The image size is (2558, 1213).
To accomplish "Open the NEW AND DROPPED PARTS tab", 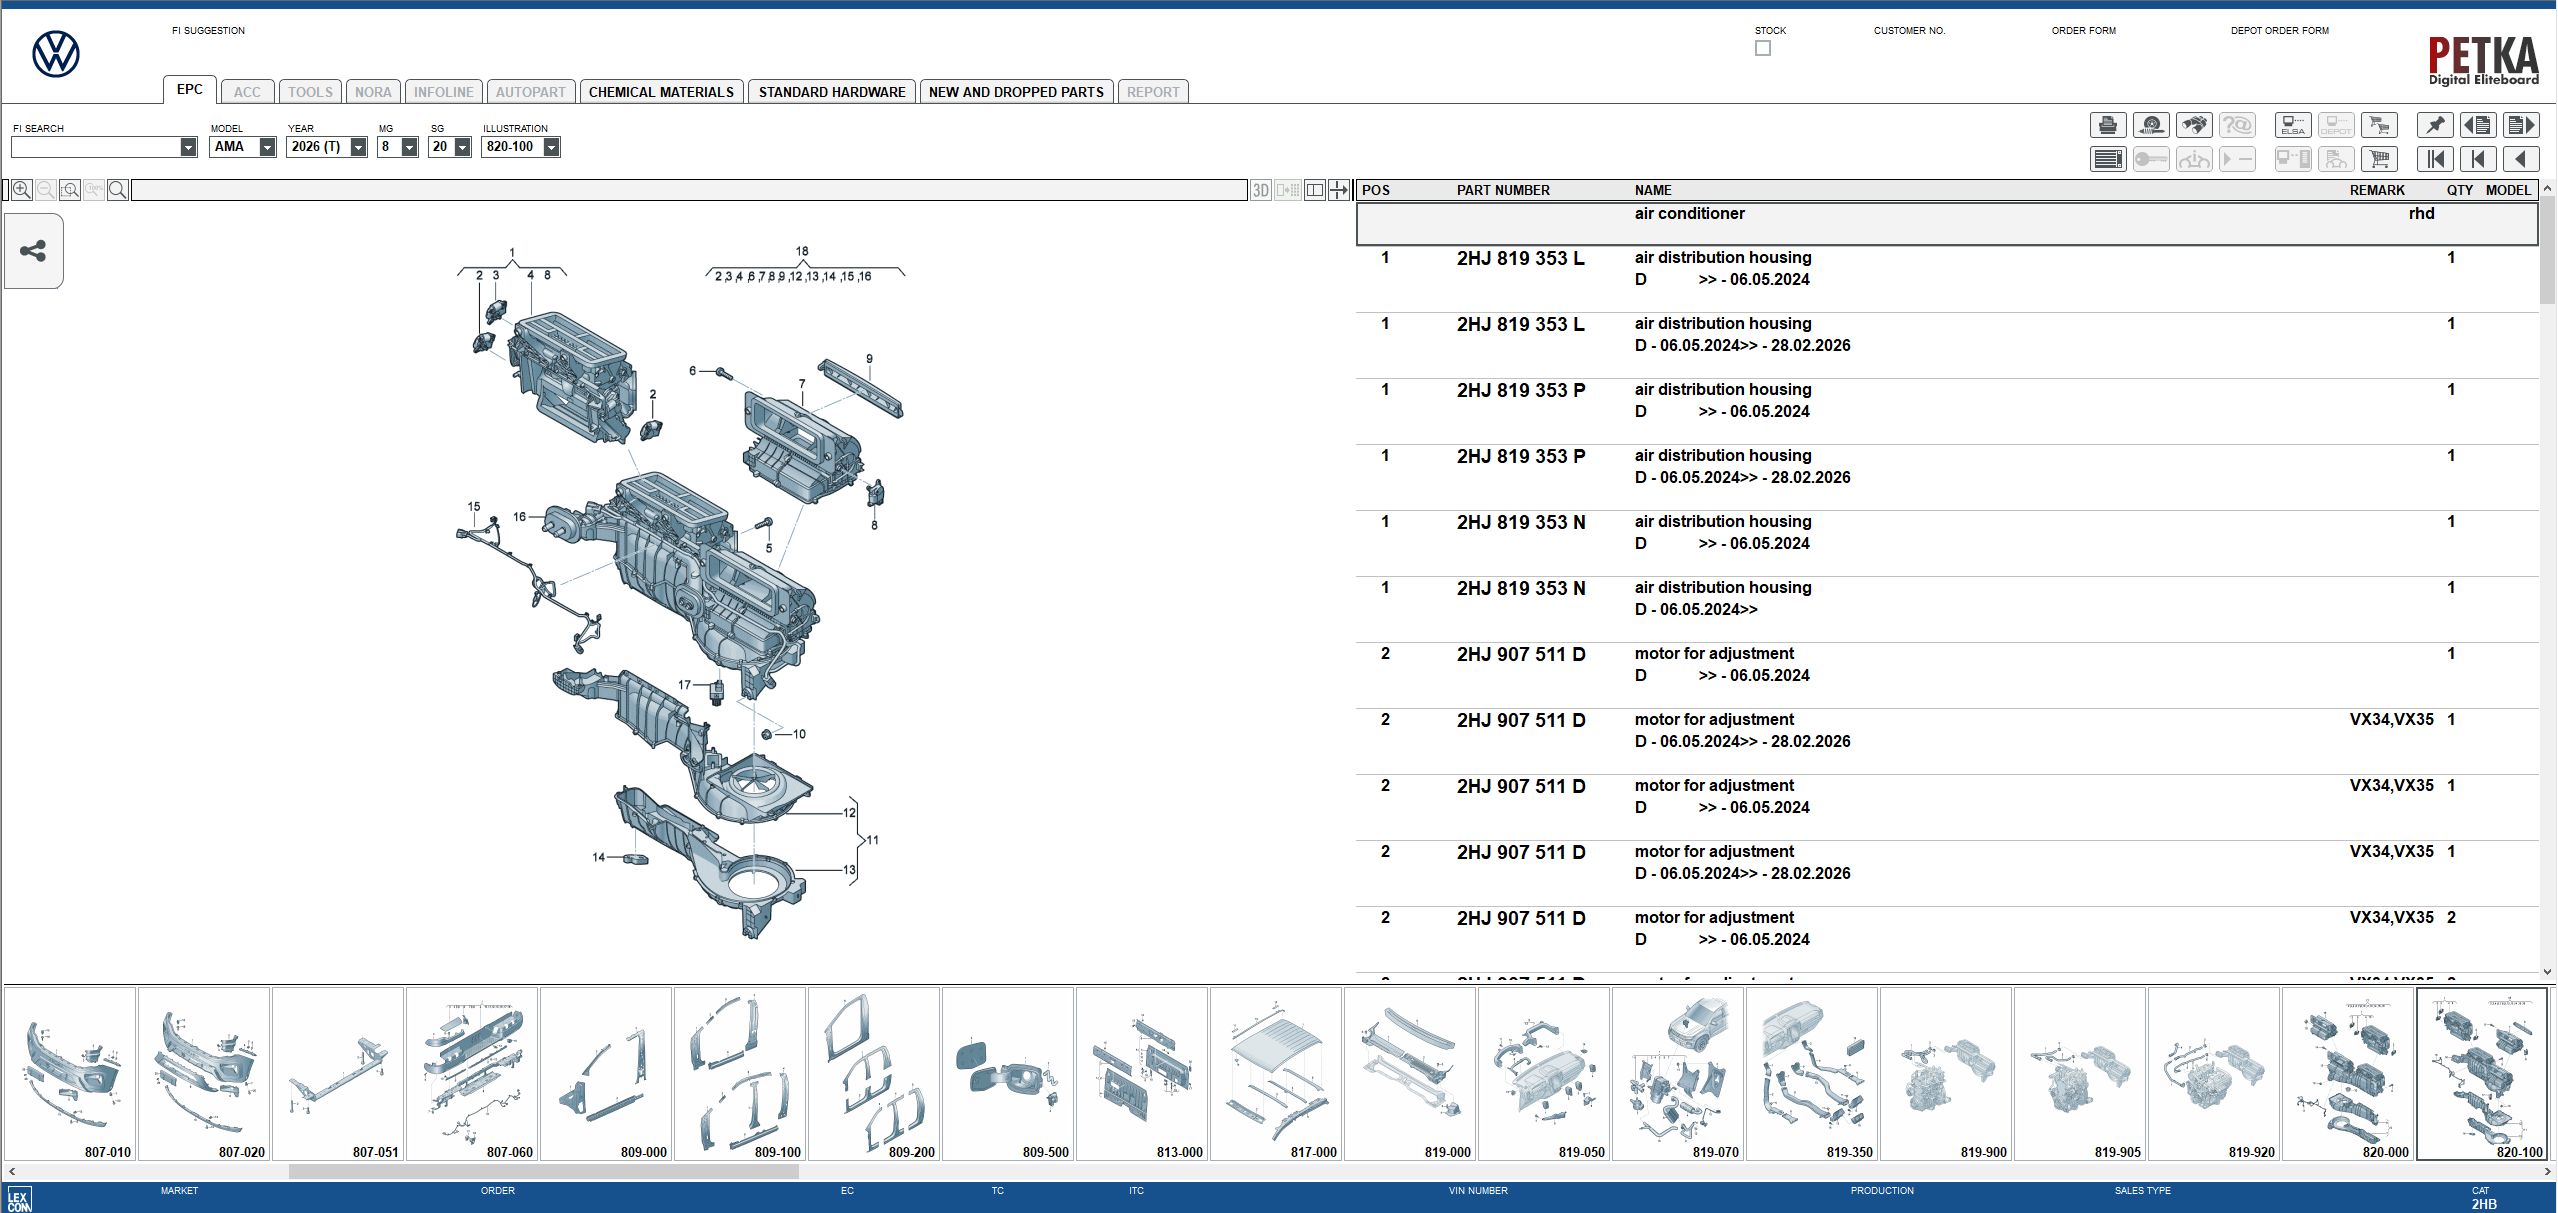I will [1016, 91].
